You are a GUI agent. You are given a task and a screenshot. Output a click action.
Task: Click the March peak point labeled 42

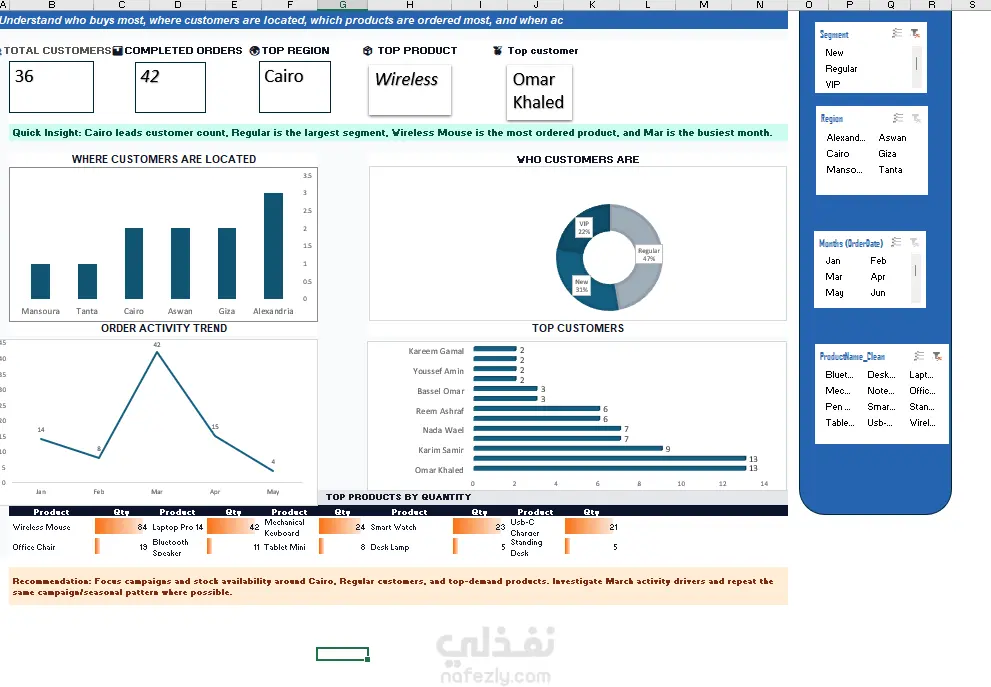click(x=157, y=353)
